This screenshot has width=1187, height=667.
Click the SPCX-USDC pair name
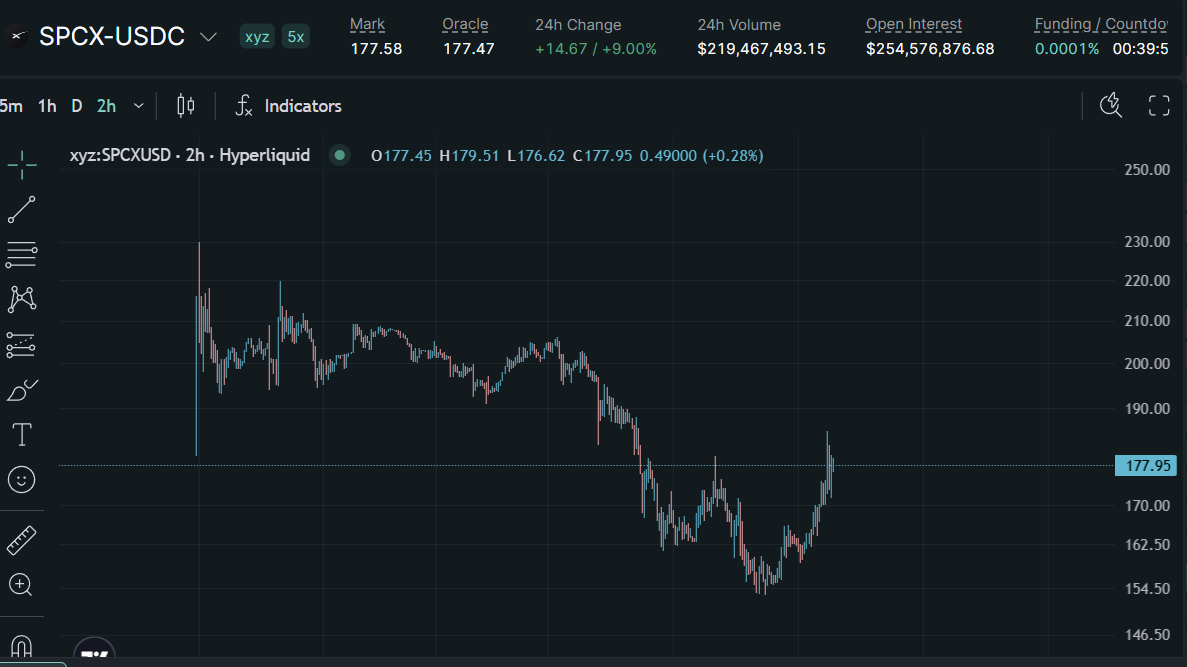(x=112, y=36)
